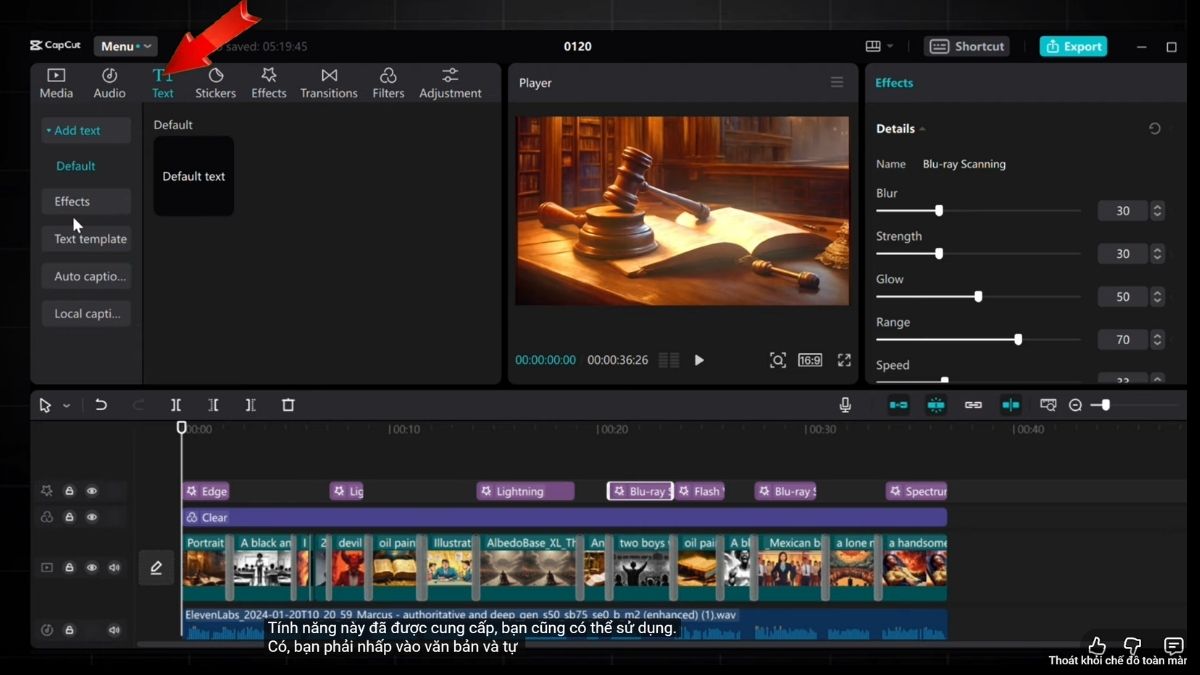Lock the effects track with the padlock
This screenshot has height=675, width=1200.
tap(68, 490)
